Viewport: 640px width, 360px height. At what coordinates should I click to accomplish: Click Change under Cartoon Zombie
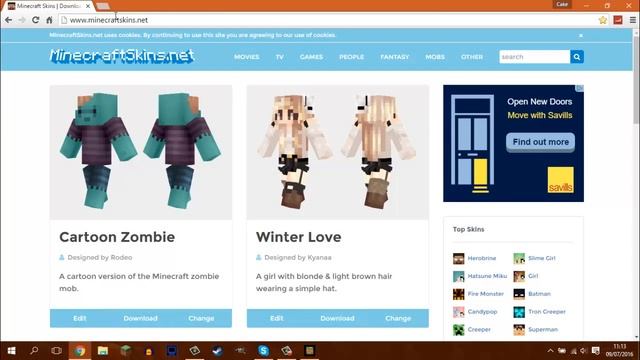click(x=201, y=318)
